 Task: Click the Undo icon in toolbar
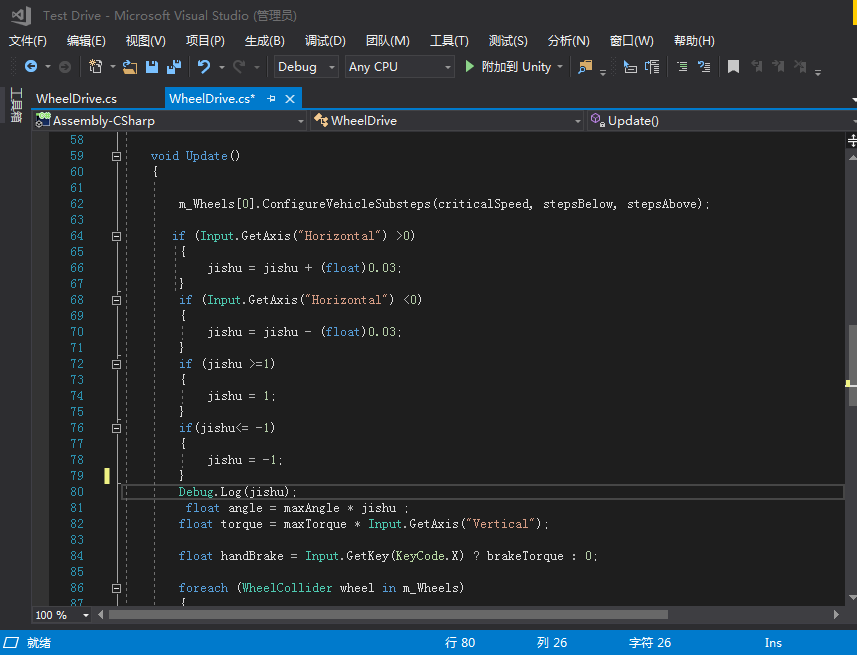click(x=204, y=67)
